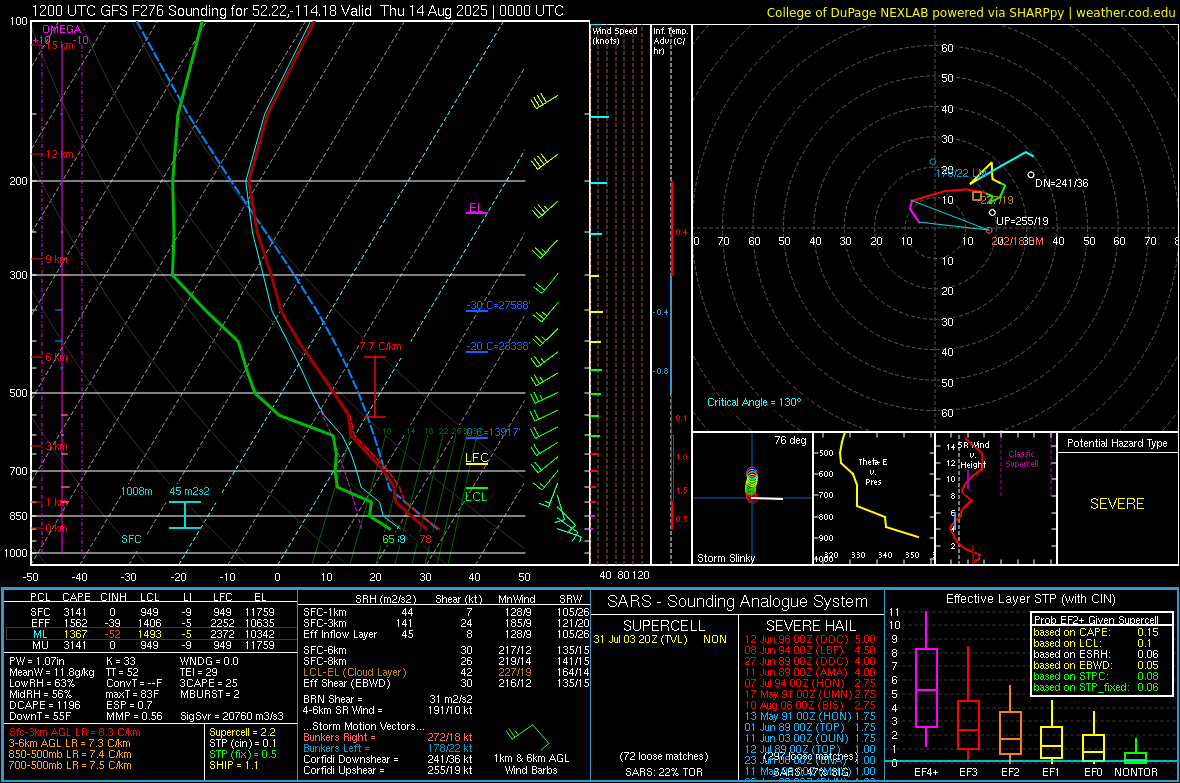
Task: Select the MU parcel row
Action: (x=151, y=644)
